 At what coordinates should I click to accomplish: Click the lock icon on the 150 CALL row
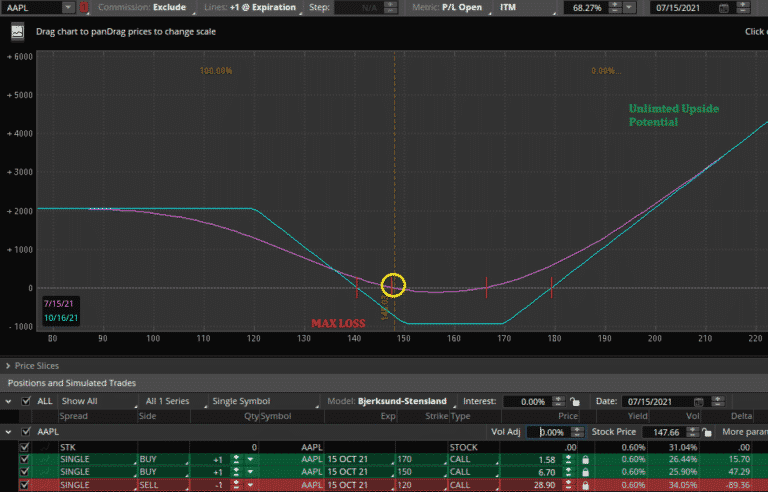(584, 471)
